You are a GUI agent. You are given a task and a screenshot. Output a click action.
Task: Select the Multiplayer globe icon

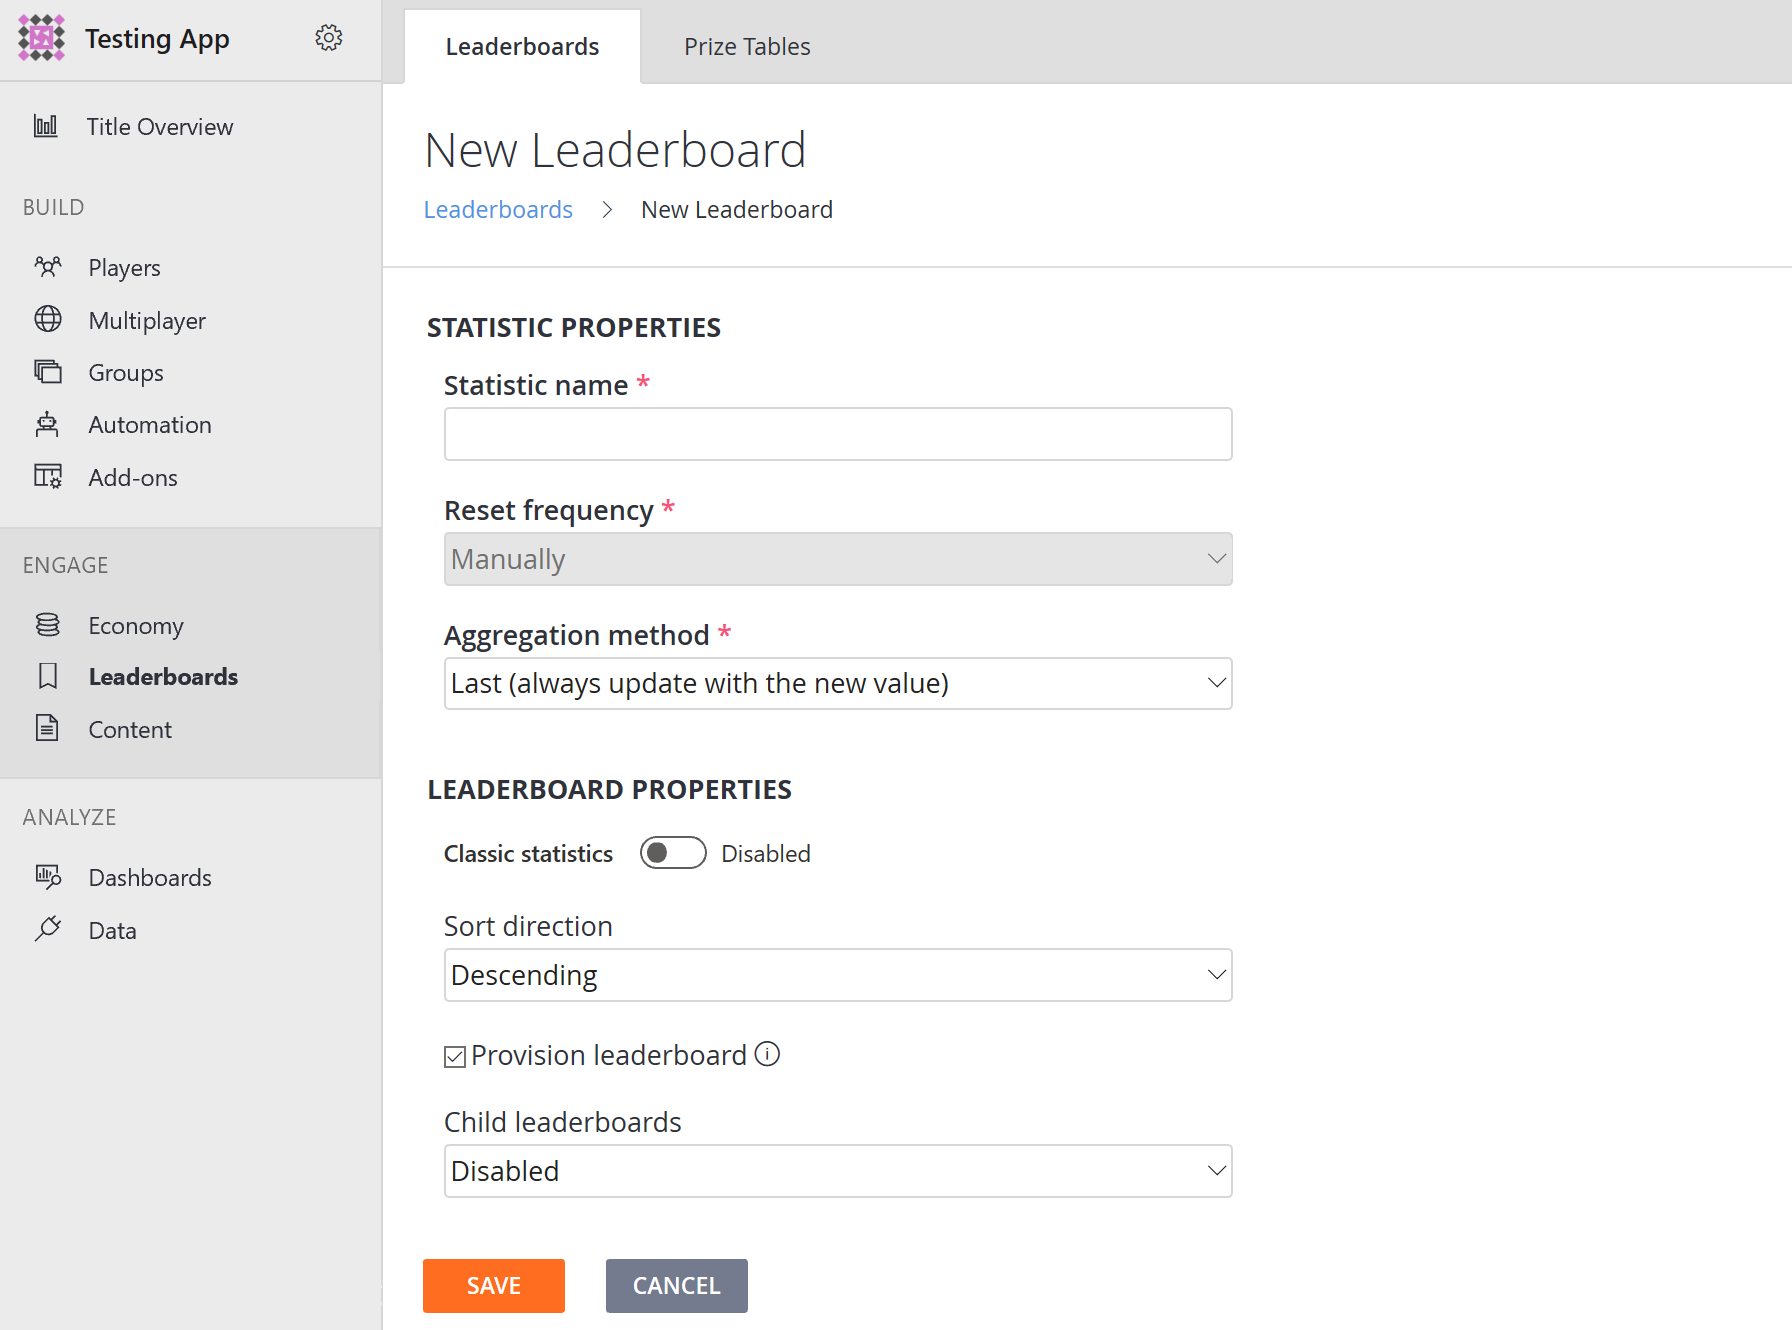click(47, 319)
